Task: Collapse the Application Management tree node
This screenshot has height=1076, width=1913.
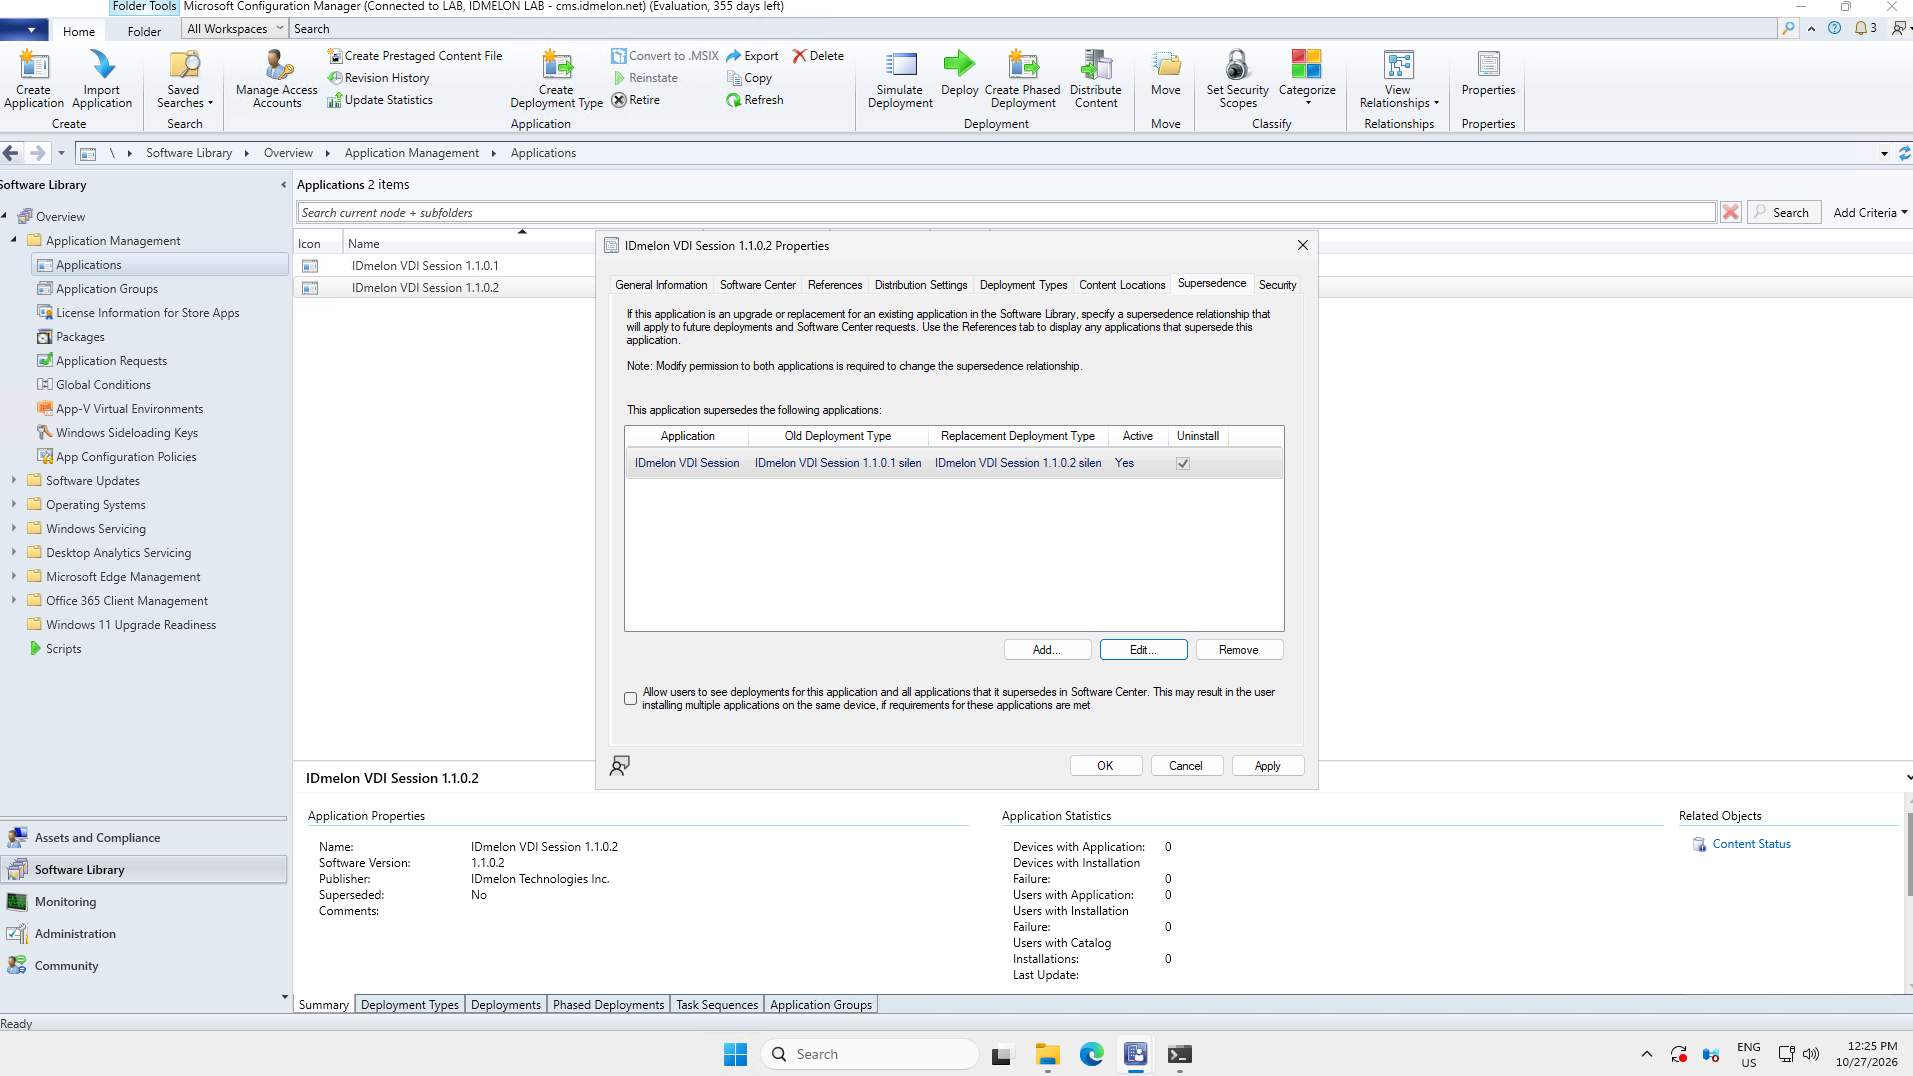Action: tap(14, 241)
